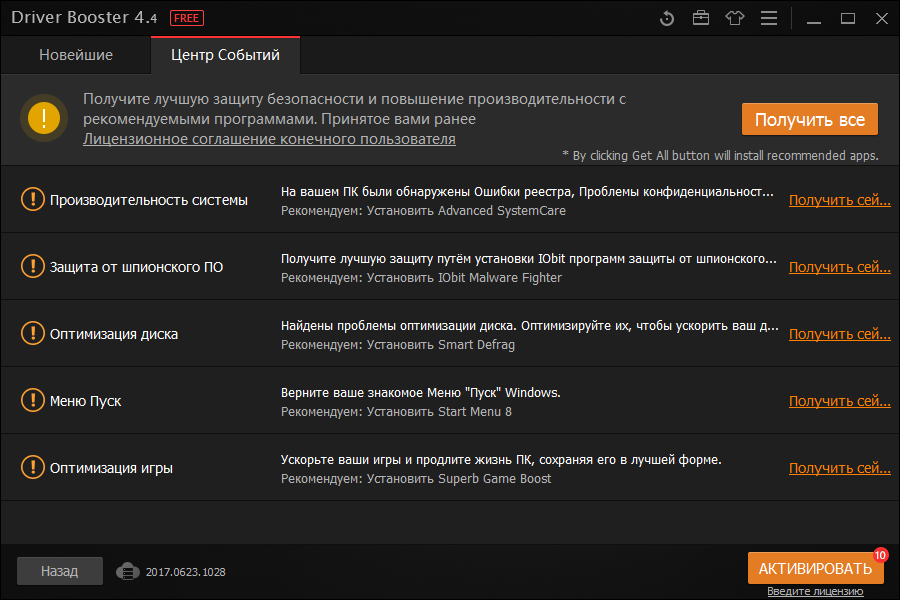Click Получить сейчас for Superb Game Boost
The width and height of the screenshot is (900, 600).
coord(840,468)
